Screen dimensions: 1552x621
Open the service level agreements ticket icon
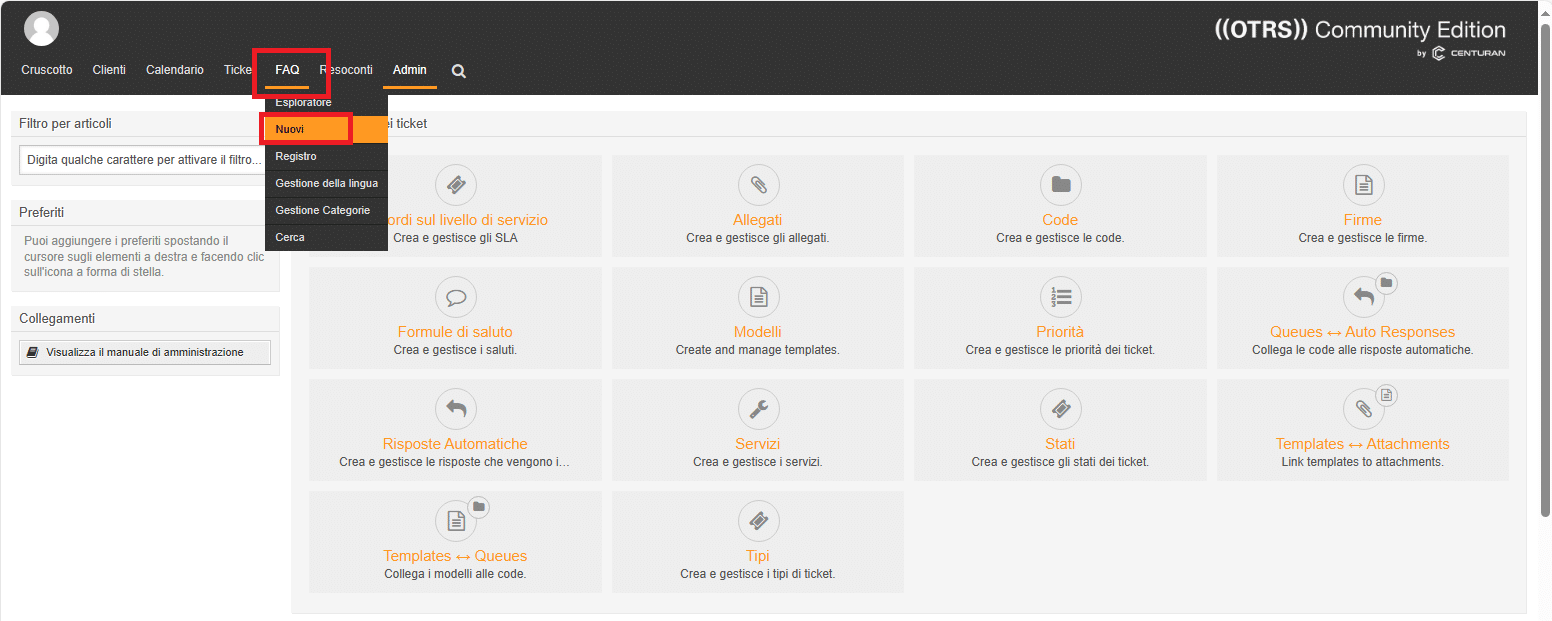[x=456, y=185]
